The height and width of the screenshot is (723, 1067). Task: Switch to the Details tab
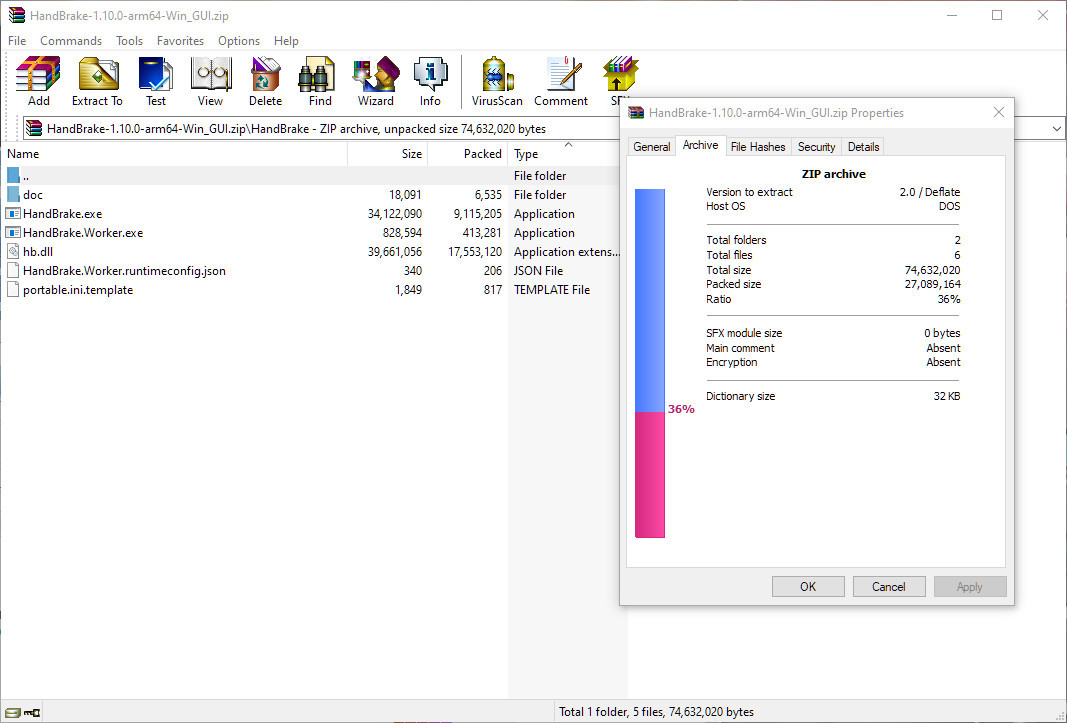pos(864,146)
